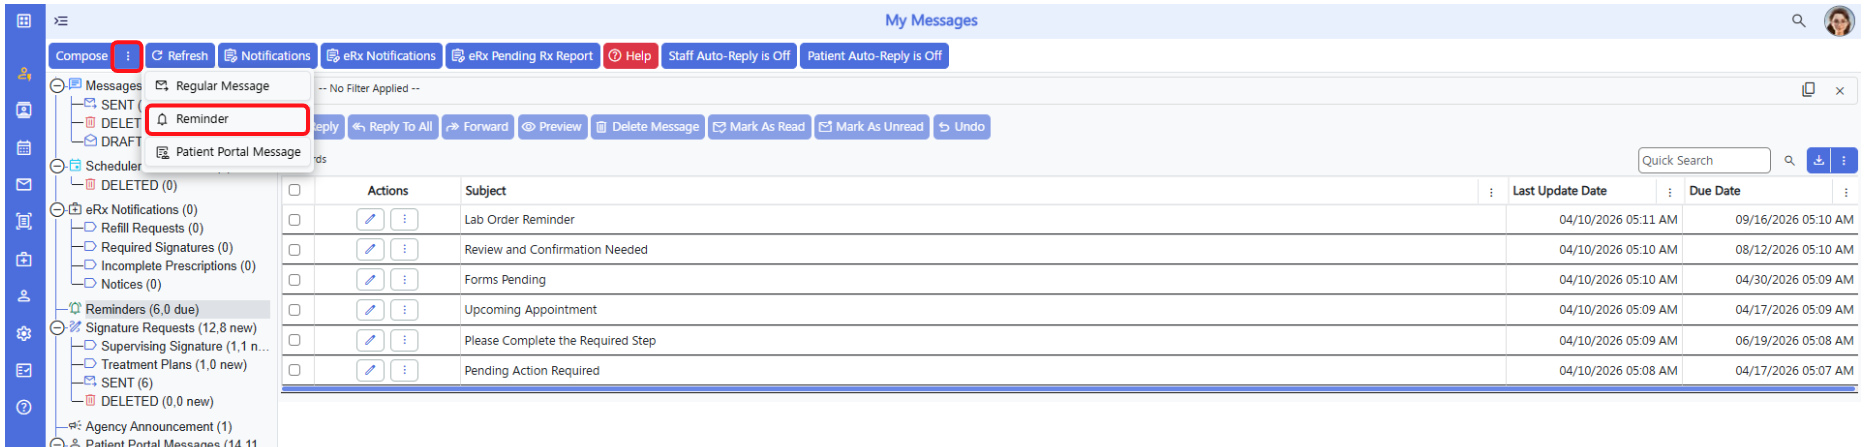The height and width of the screenshot is (447, 1866).
Task: Click the pencil edit icon for Lab Order Reminder
Action: tap(370, 219)
